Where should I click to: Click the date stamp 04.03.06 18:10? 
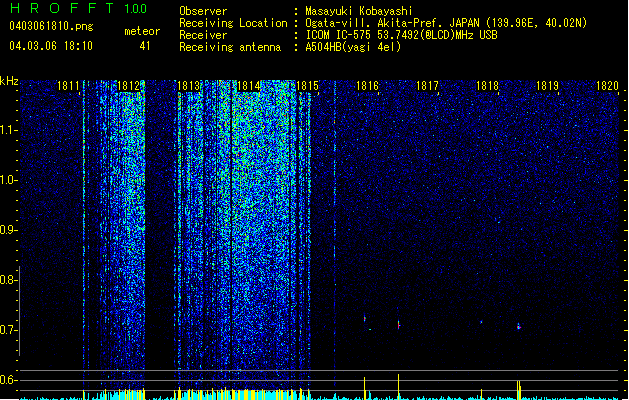51,46
